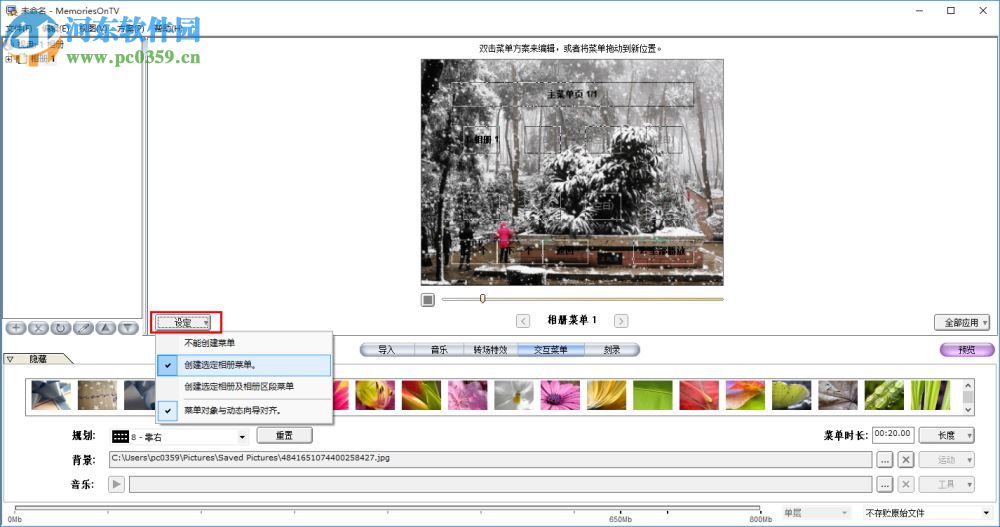Go to next album menu arrow
This screenshot has height=527, width=1000.
click(621, 321)
